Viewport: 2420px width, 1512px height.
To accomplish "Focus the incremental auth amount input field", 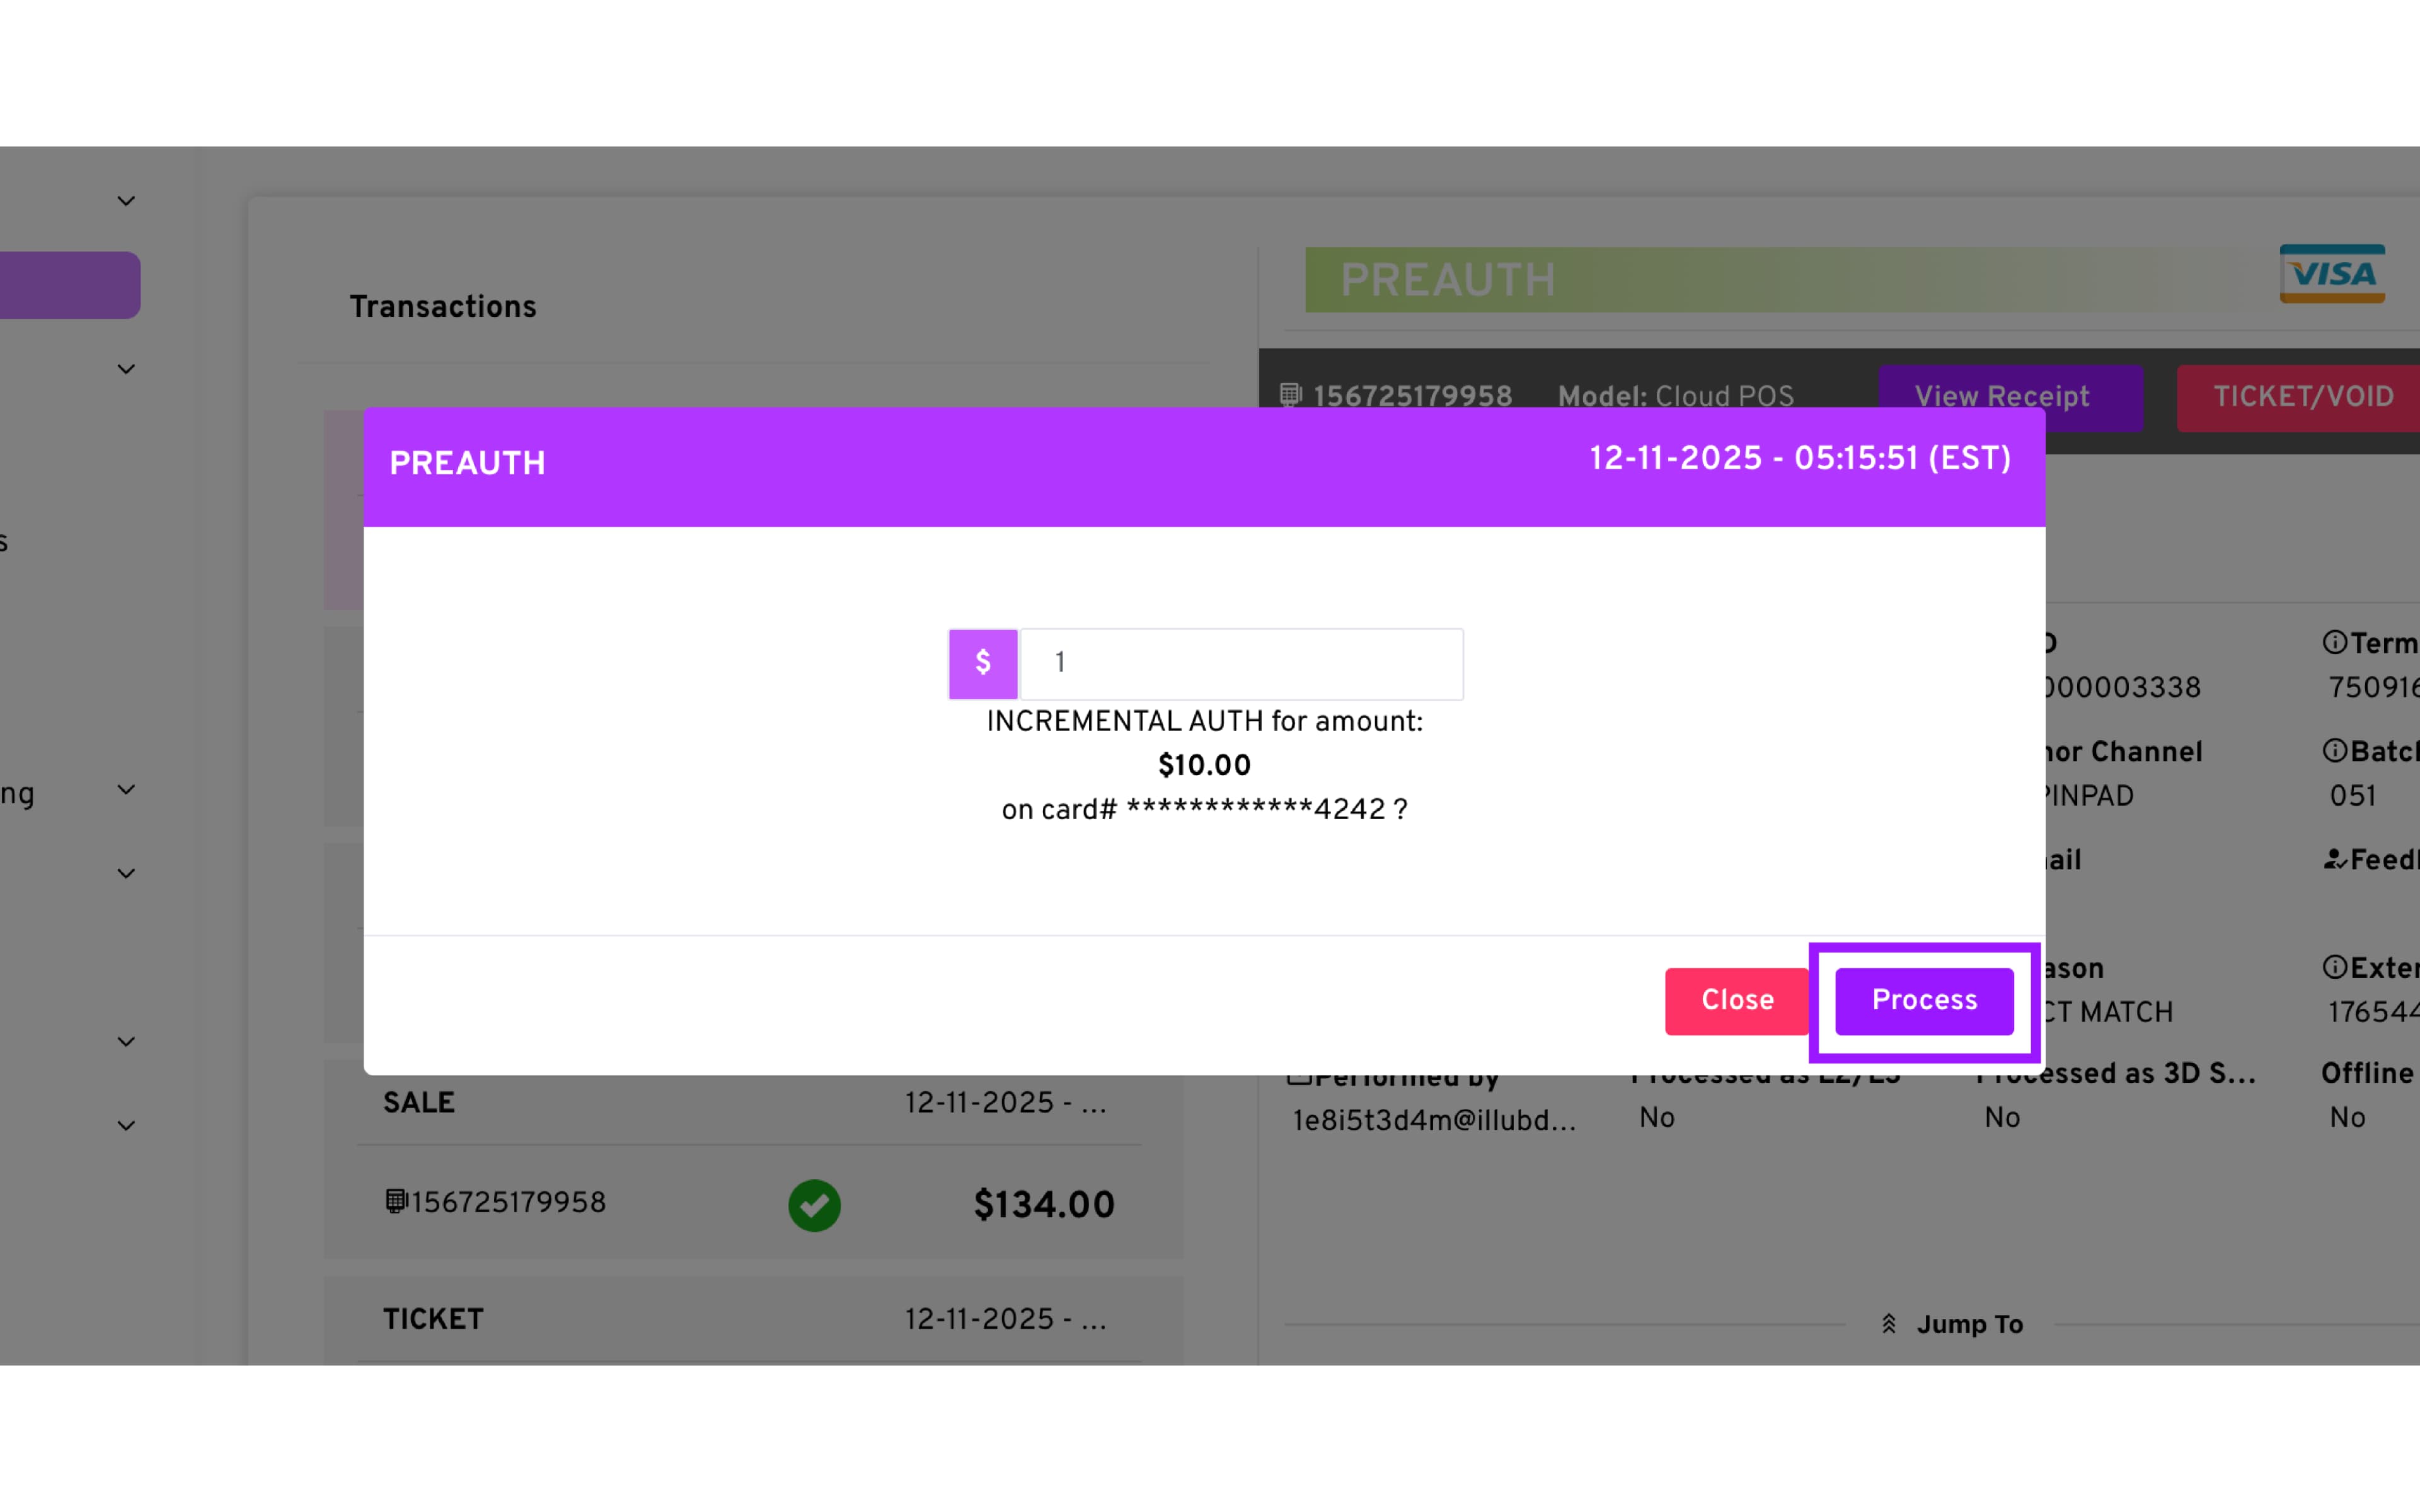I will point(1240,663).
